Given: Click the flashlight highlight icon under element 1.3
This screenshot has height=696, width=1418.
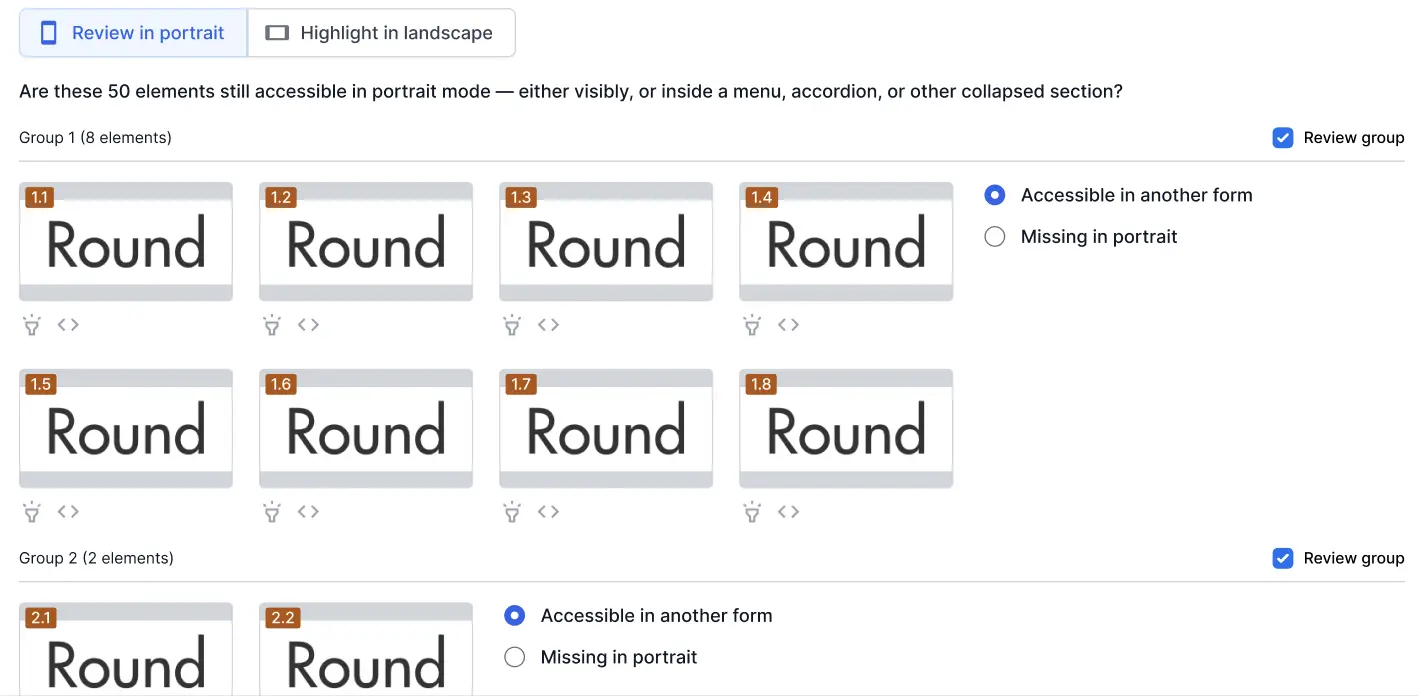Looking at the screenshot, I should pos(512,325).
